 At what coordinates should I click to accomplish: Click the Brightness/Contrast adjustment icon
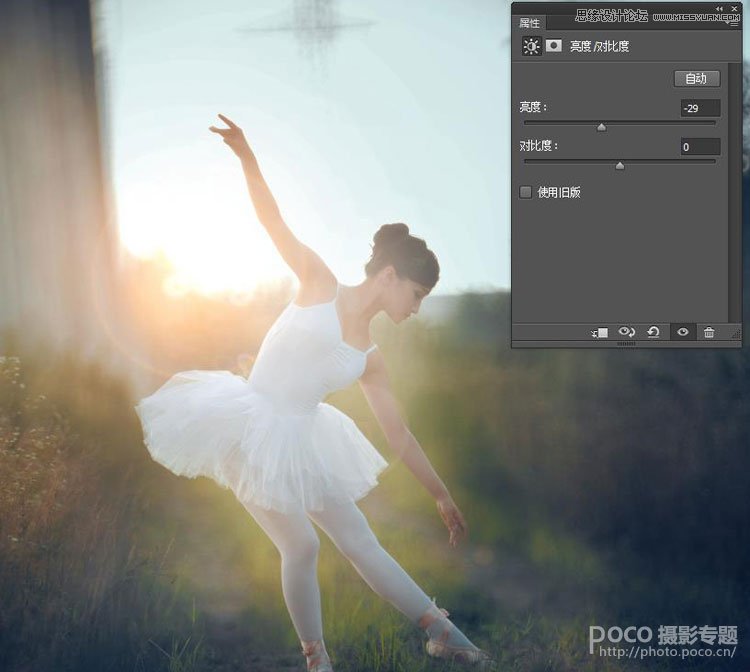coord(531,46)
